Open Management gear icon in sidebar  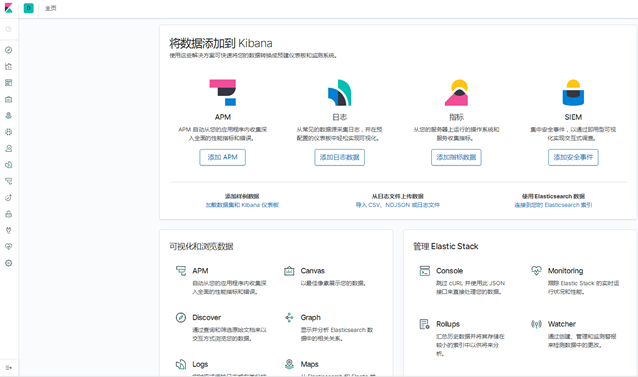pos(9,263)
